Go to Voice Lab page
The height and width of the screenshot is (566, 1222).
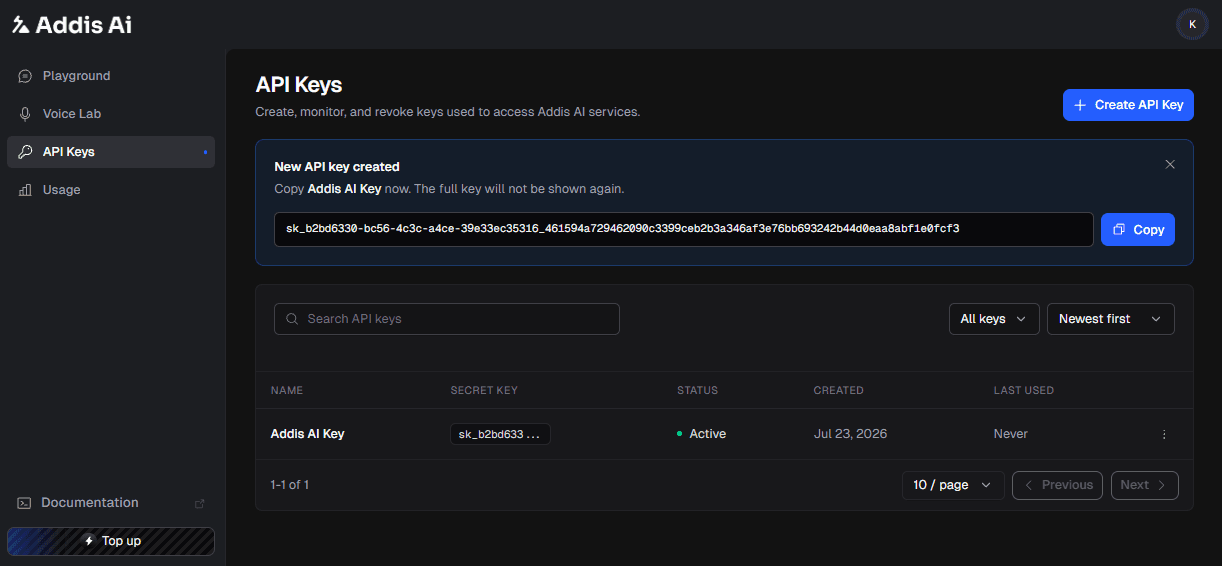pyautogui.click(x=111, y=114)
